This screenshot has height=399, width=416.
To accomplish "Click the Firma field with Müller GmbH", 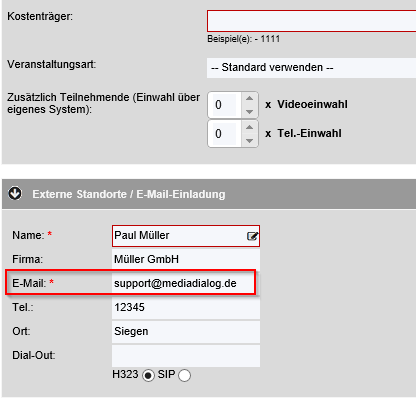I will (x=186, y=259).
